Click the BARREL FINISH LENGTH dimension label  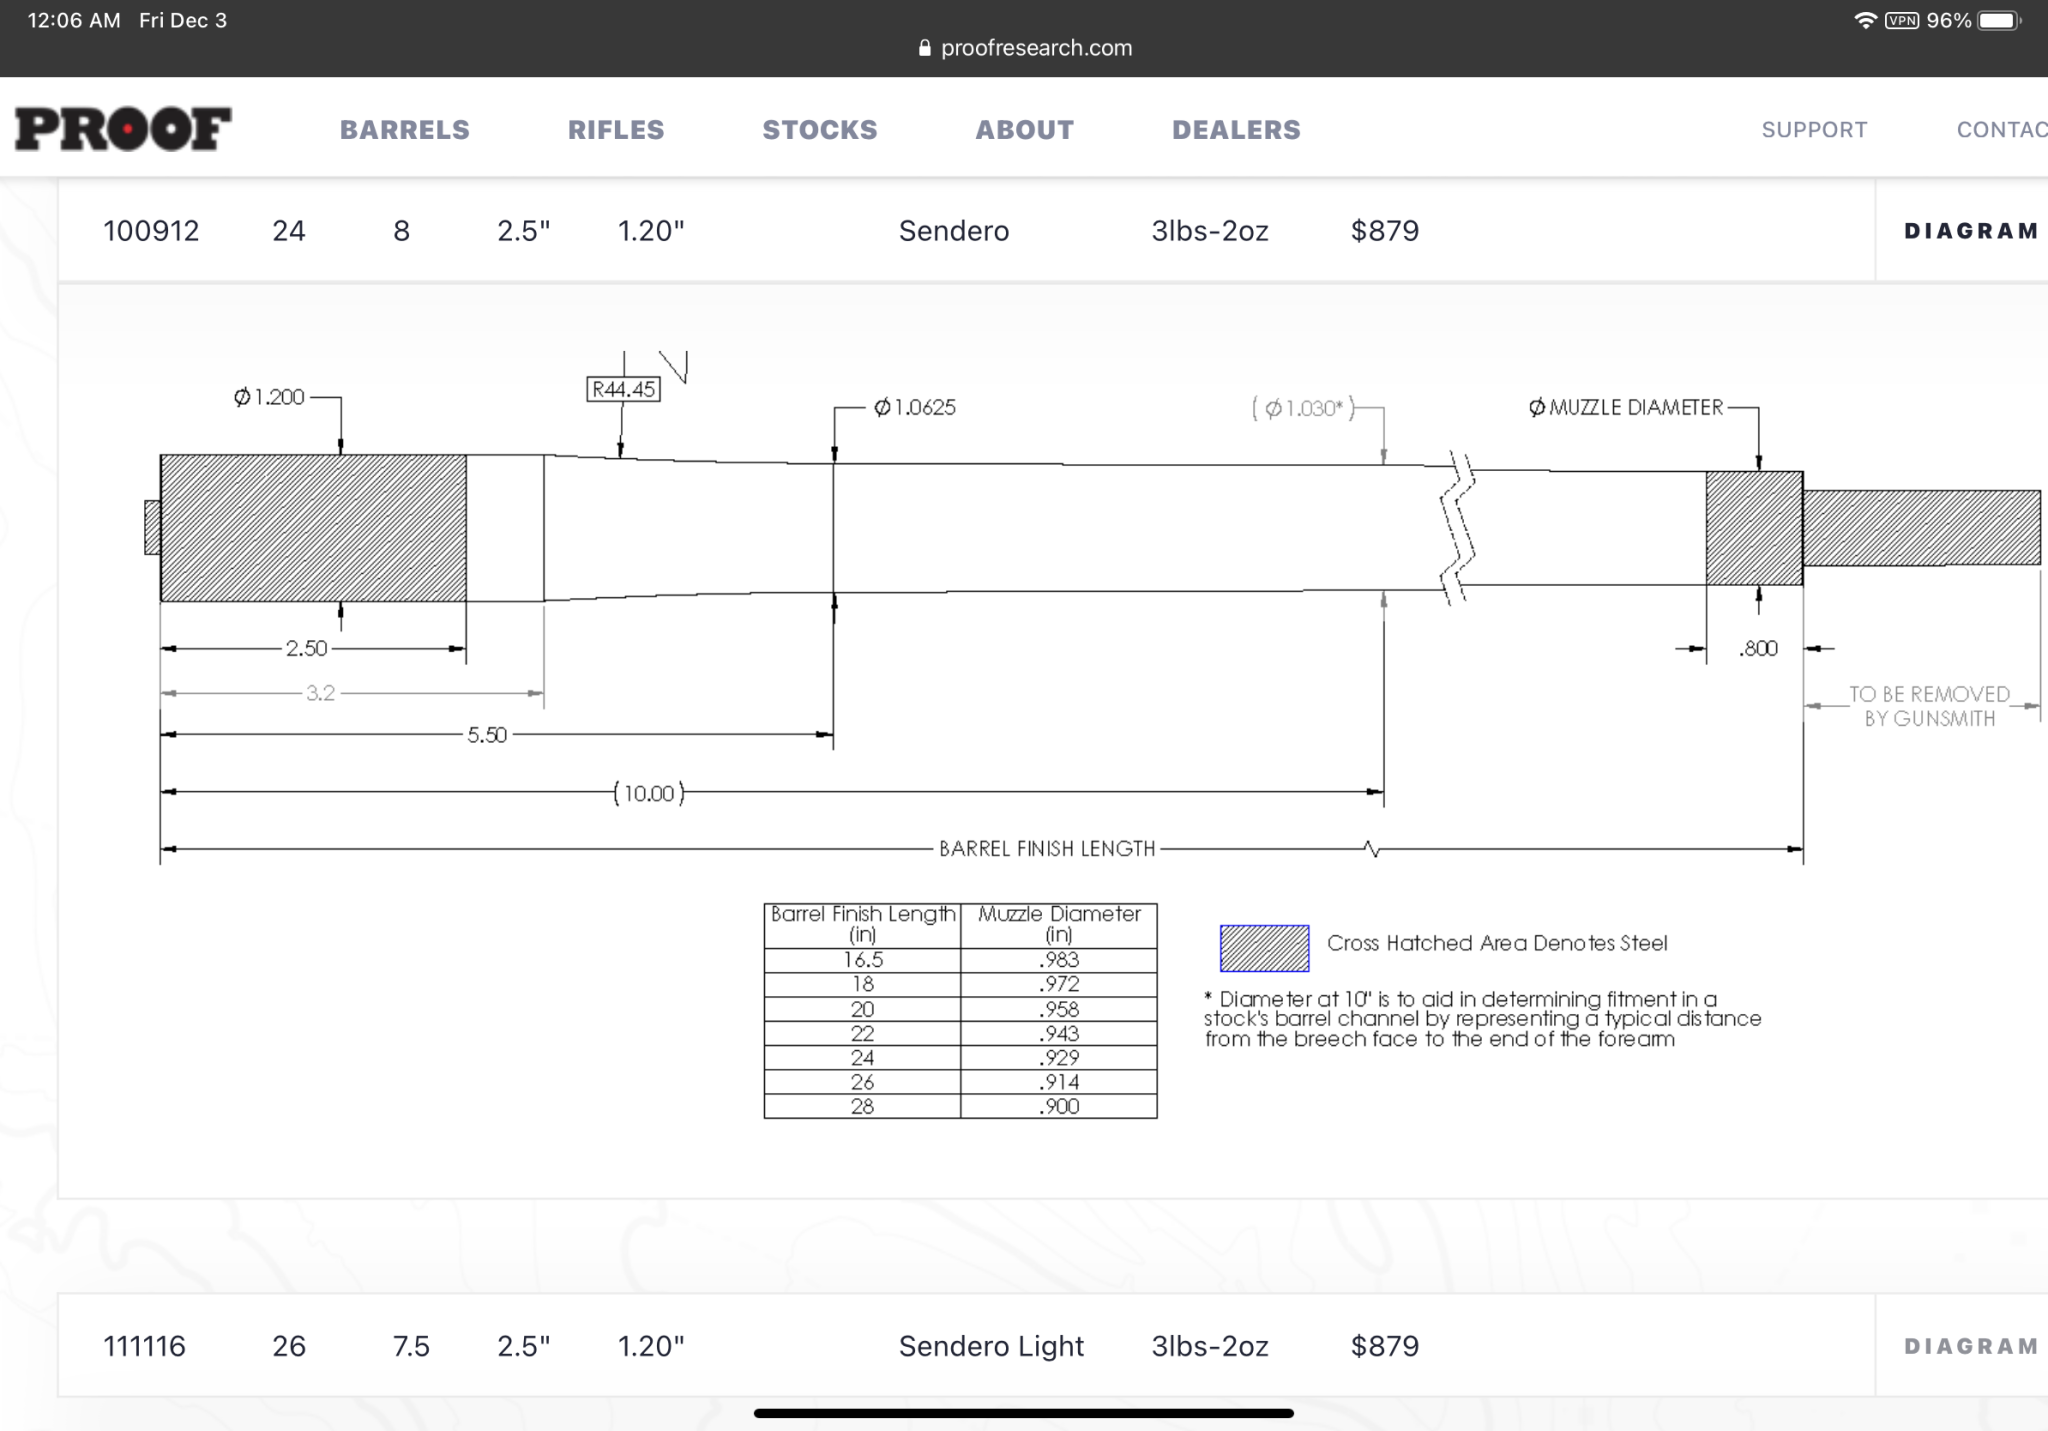point(1047,849)
